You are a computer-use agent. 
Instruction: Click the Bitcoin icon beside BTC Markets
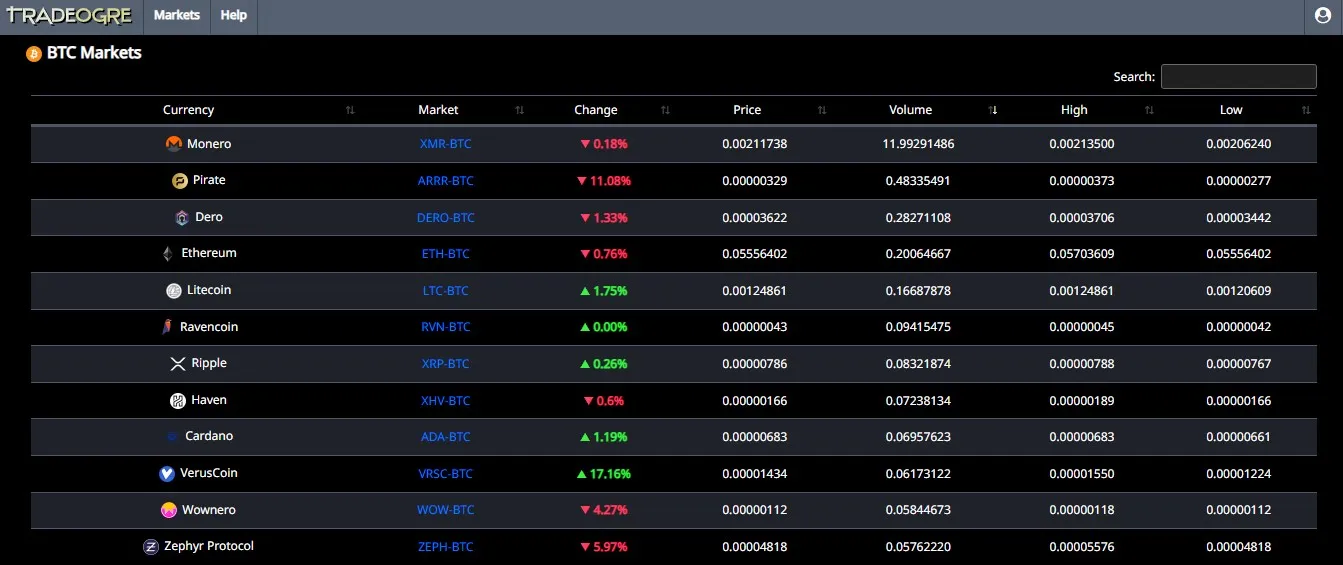coord(34,53)
